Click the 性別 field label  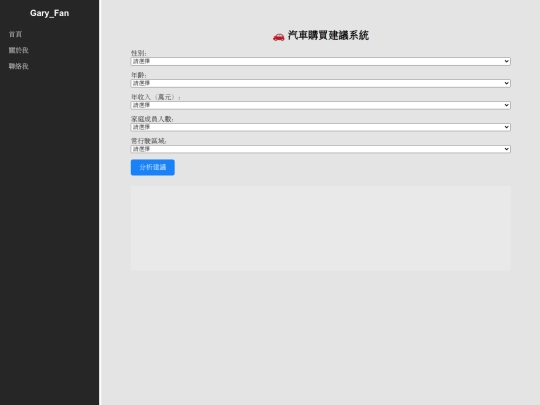[138, 53]
